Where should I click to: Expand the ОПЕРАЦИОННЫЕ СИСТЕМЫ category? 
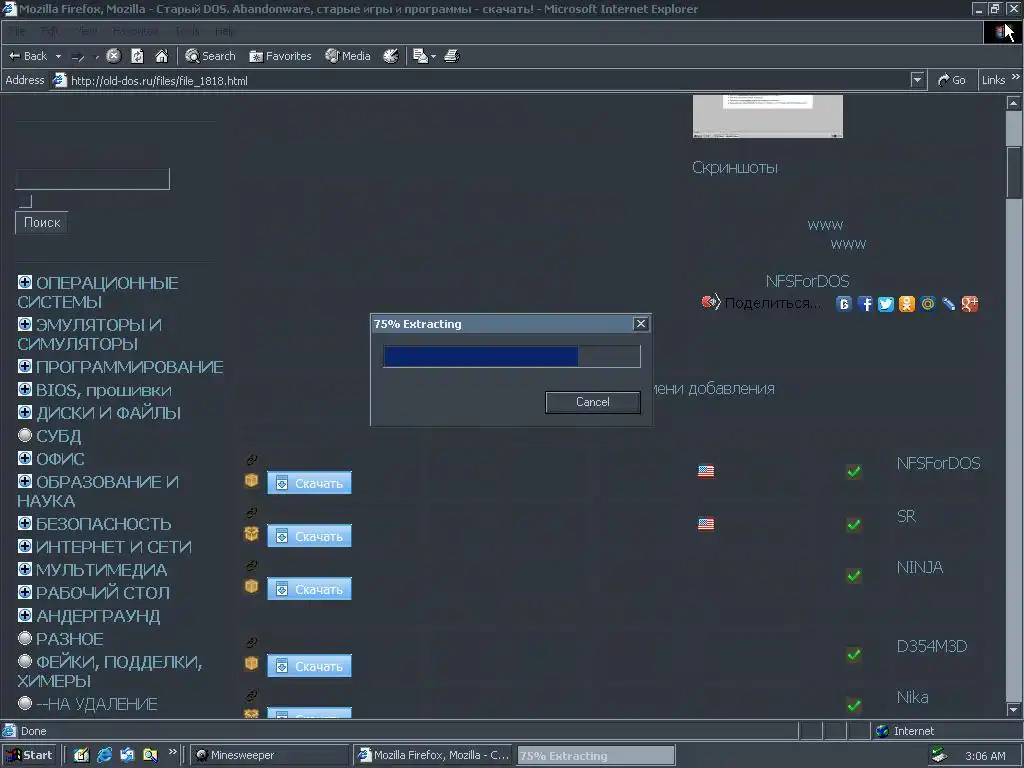point(25,282)
